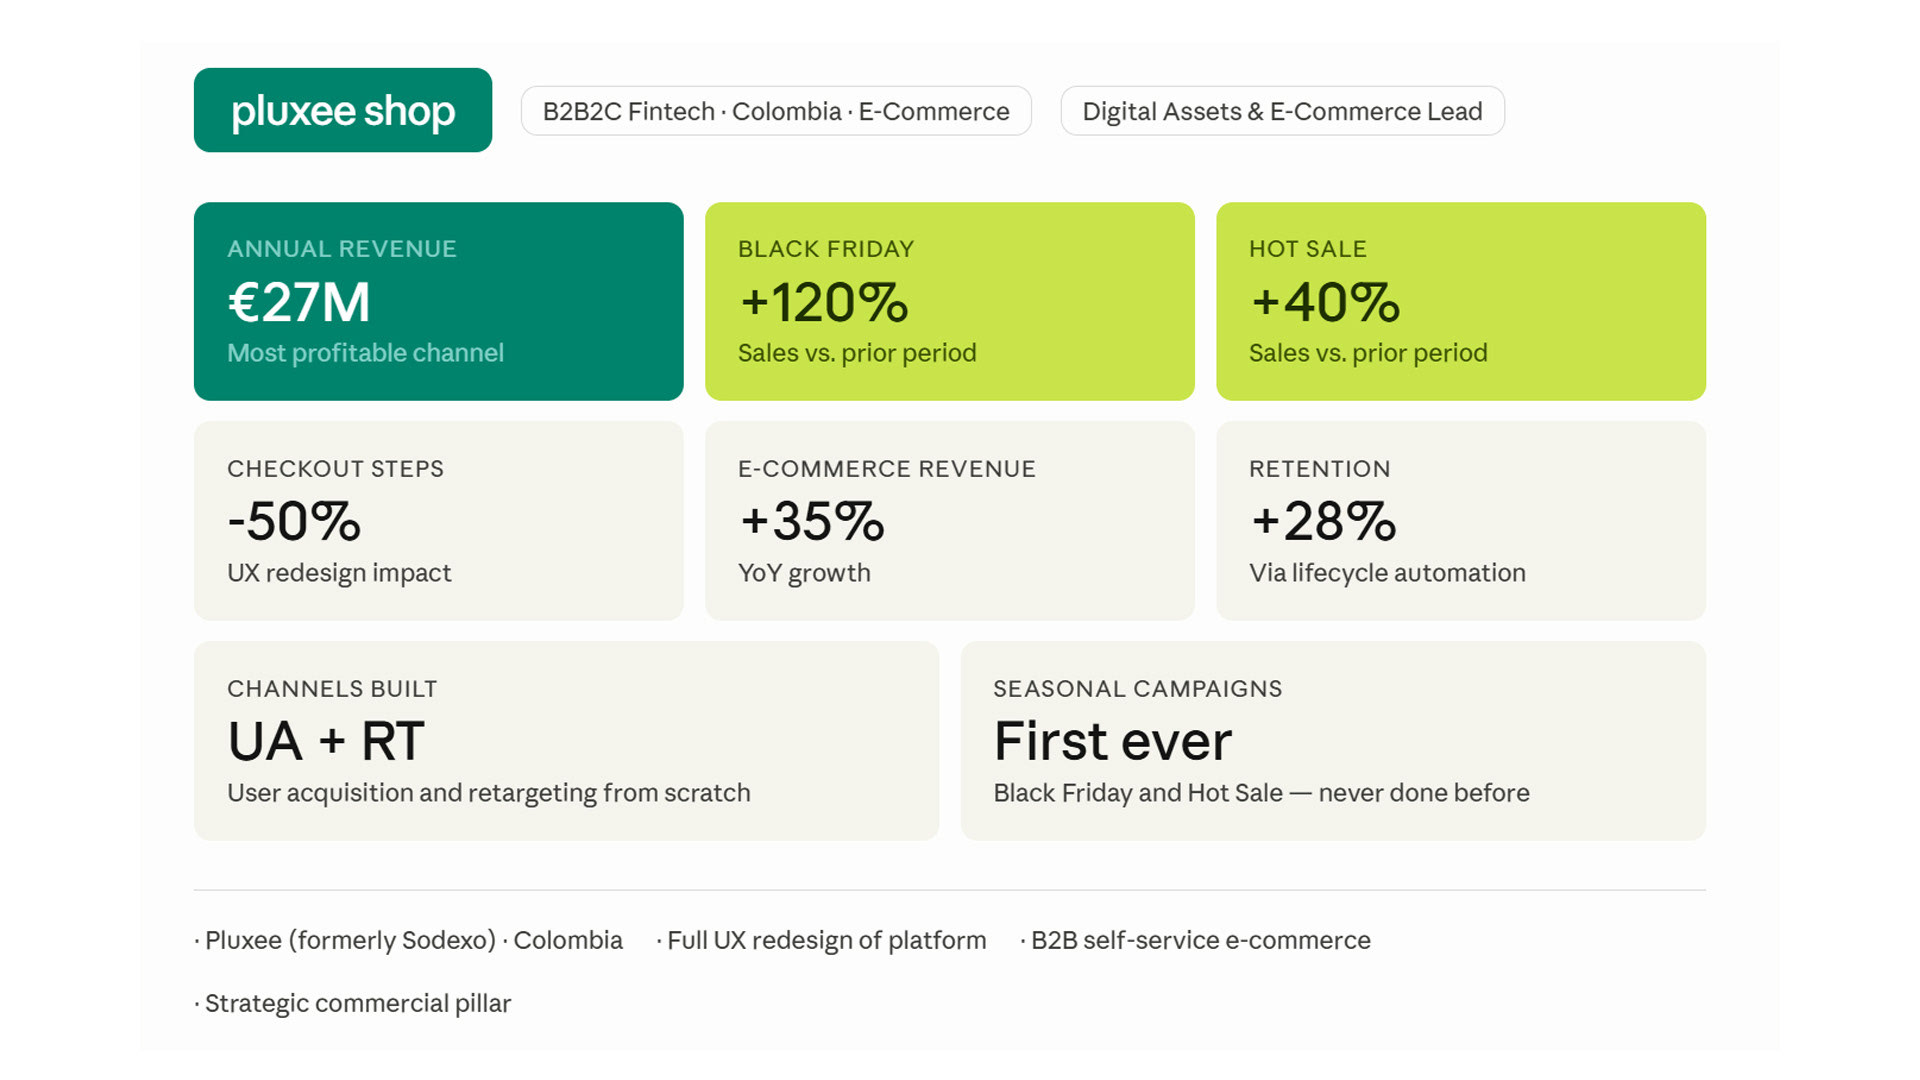
Task: Open the Annual Revenue €27M card
Action: coord(438,301)
